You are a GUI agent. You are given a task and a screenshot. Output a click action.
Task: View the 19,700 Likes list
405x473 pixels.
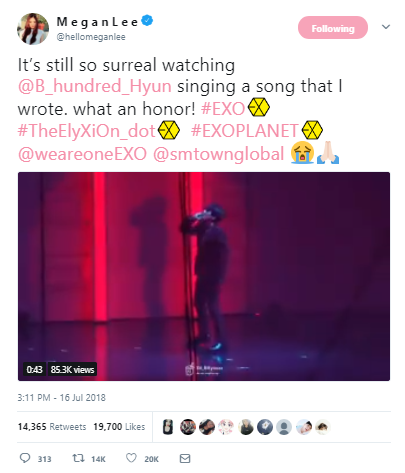119,427
